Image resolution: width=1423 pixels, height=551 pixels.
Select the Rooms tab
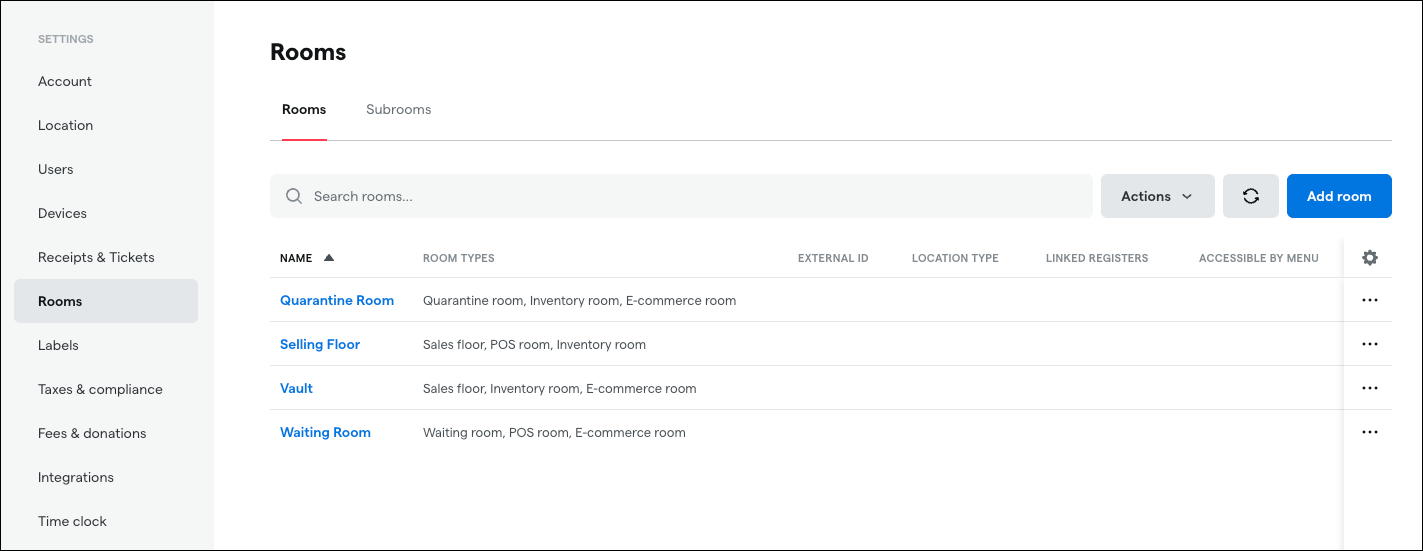point(304,110)
